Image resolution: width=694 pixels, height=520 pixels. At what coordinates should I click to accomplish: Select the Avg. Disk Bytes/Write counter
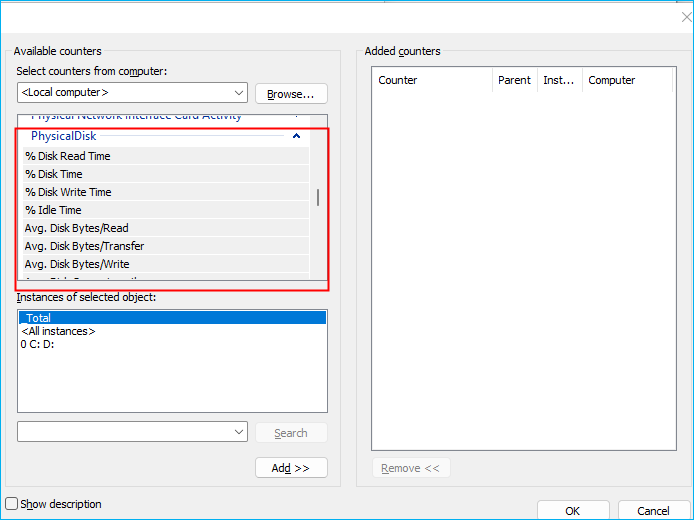(166, 264)
